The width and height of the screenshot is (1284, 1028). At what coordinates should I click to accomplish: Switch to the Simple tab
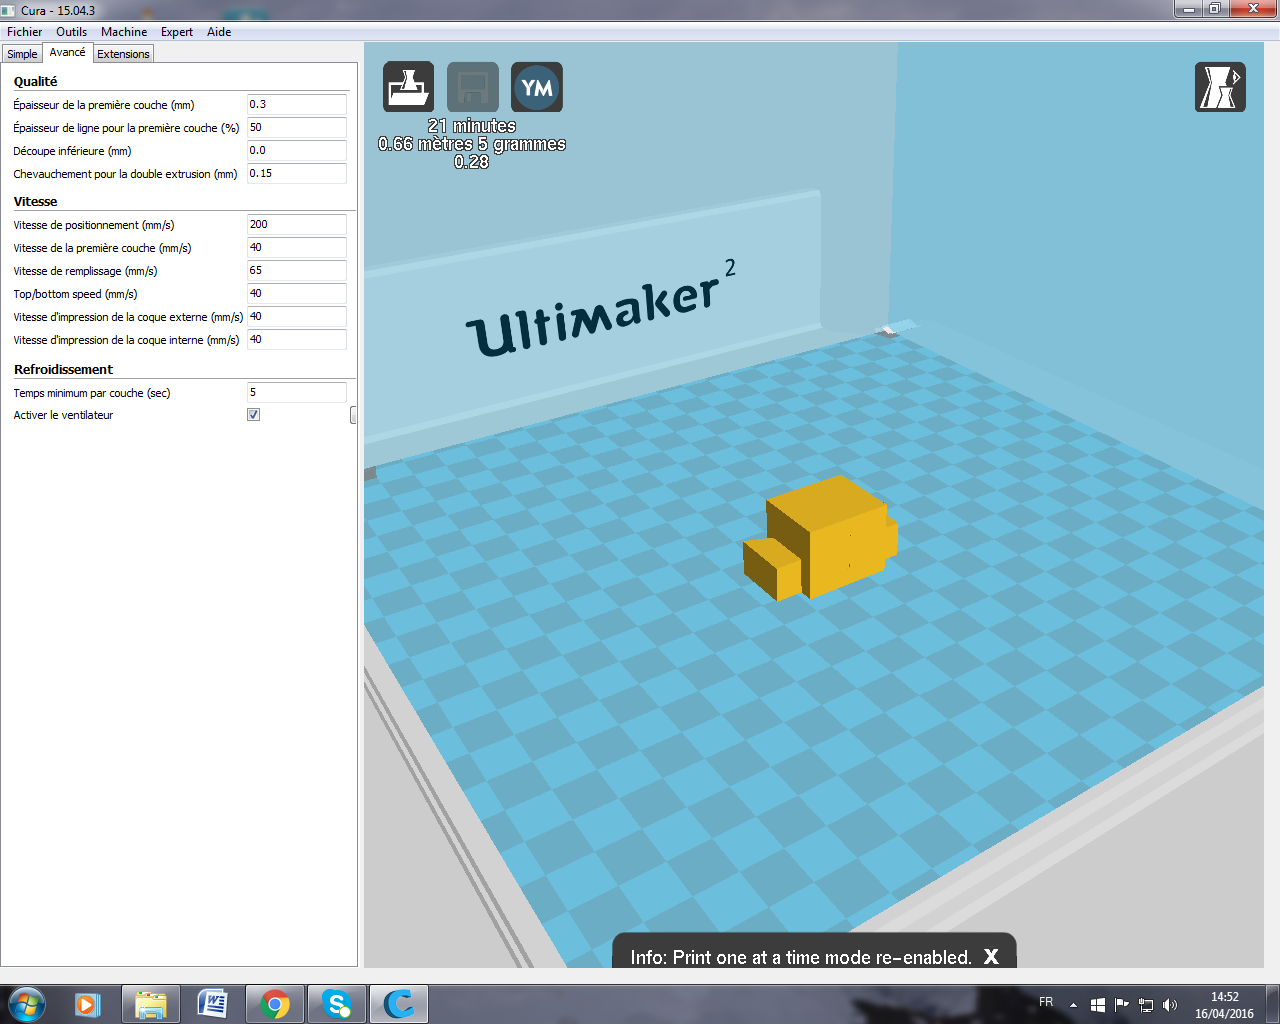click(22, 54)
